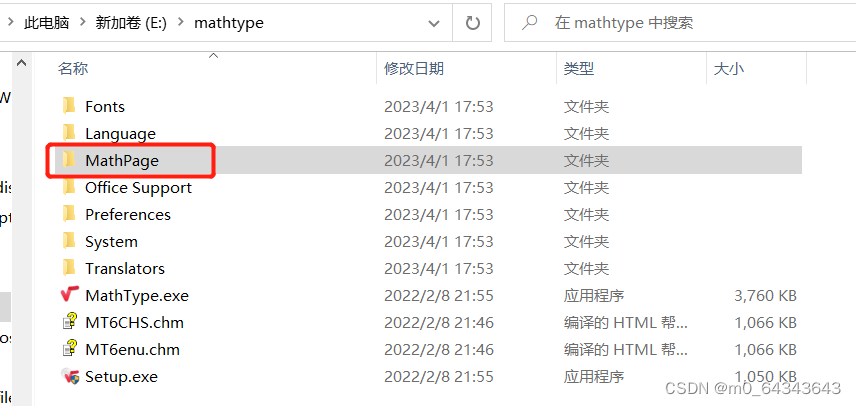The height and width of the screenshot is (406, 856).
Task: Expand the chevron before 此电脑 in the path
Action: (x=10, y=23)
